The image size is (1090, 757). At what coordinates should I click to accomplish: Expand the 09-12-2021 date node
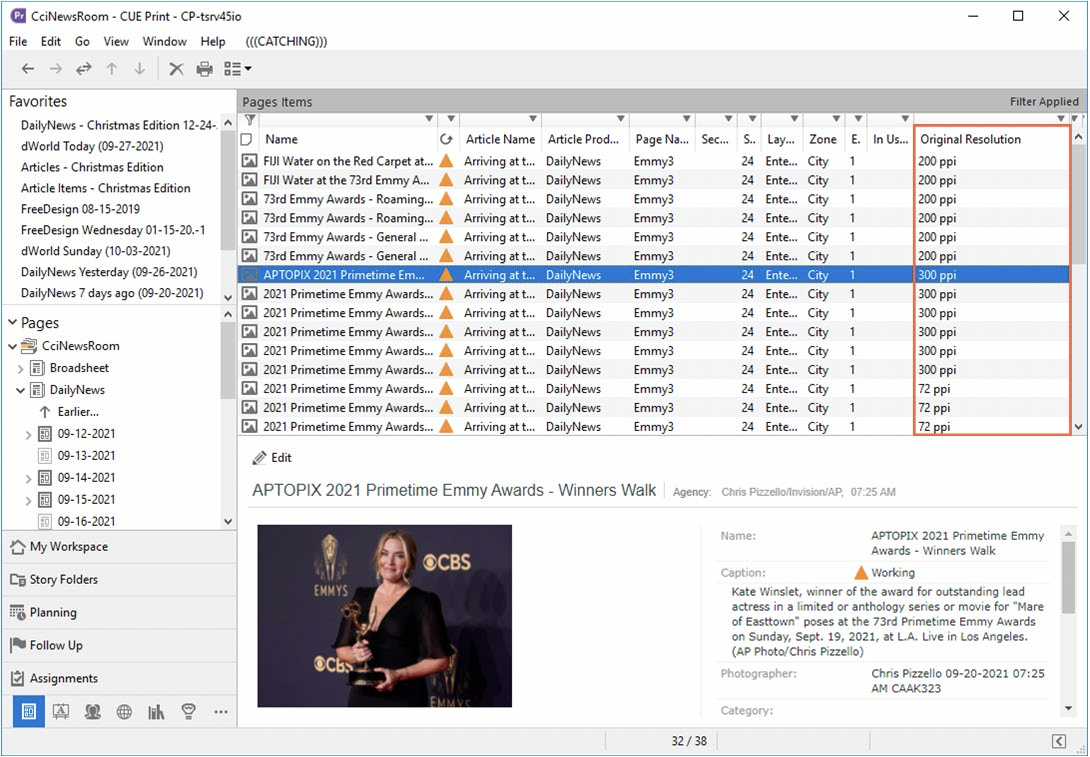pos(28,434)
